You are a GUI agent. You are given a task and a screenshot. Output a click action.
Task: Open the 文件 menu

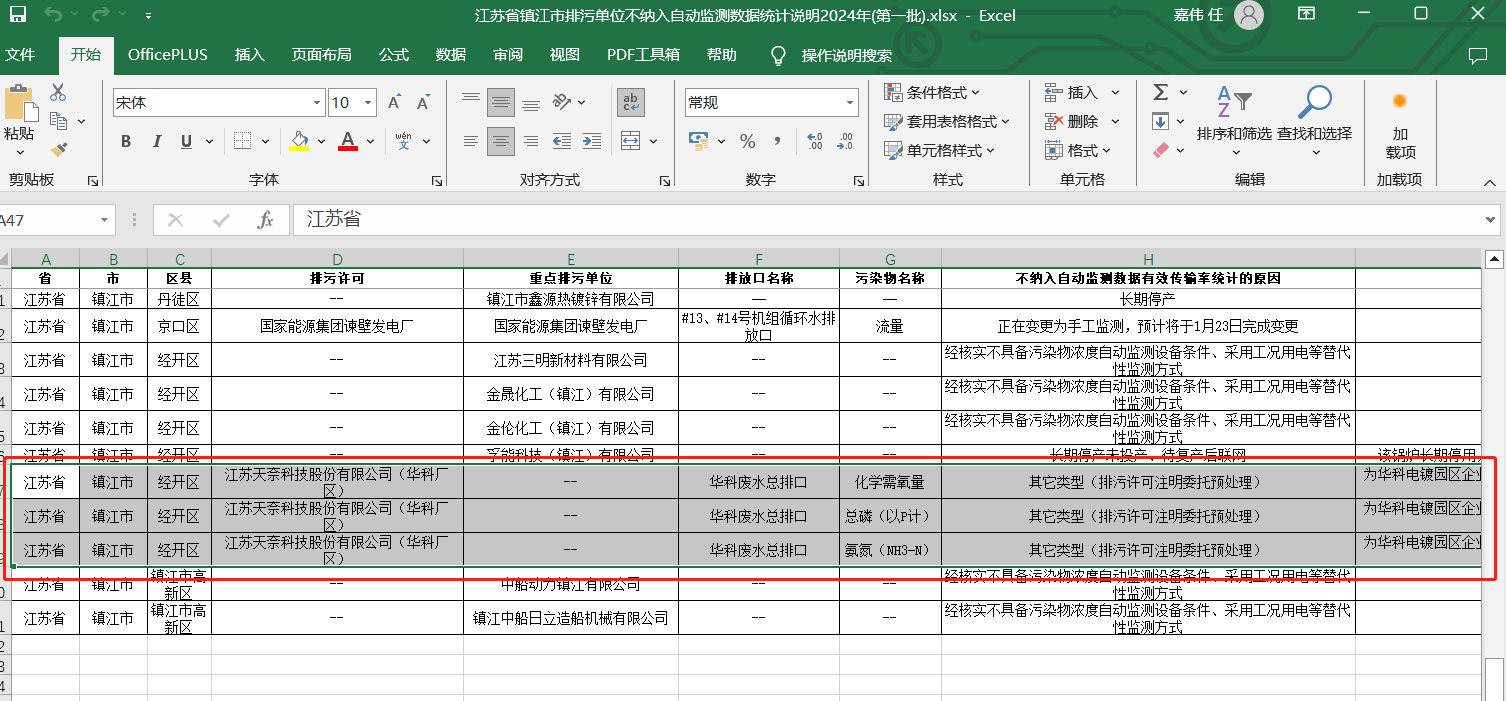click(x=20, y=55)
